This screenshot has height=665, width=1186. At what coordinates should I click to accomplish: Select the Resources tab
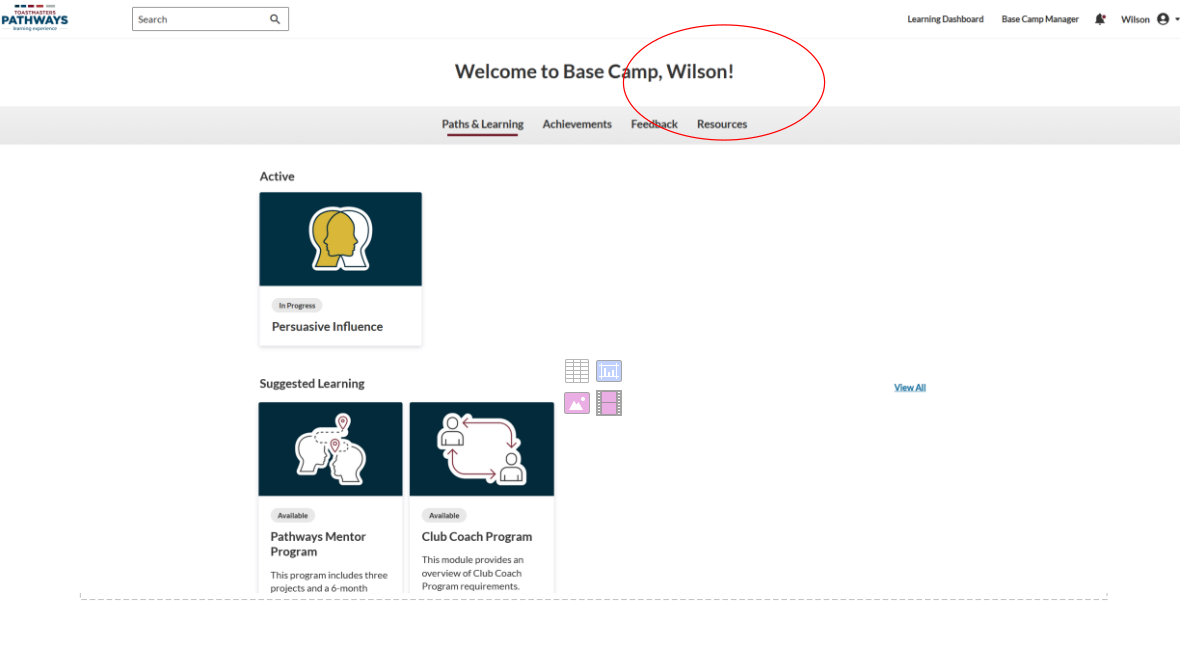coord(722,124)
